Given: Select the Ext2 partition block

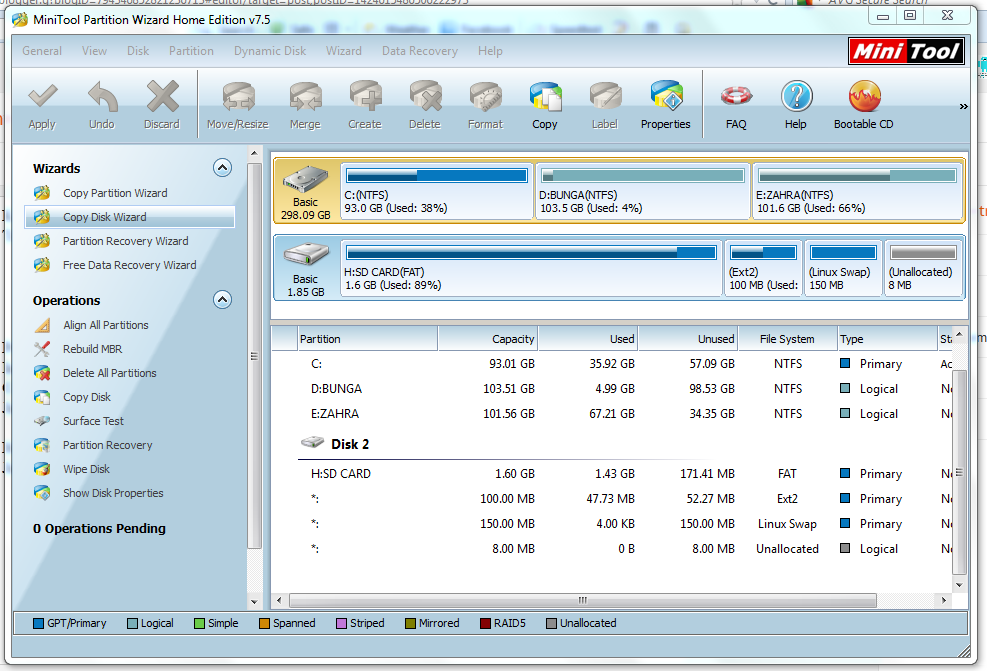Looking at the screenshot, I should [x=764, y=268].
